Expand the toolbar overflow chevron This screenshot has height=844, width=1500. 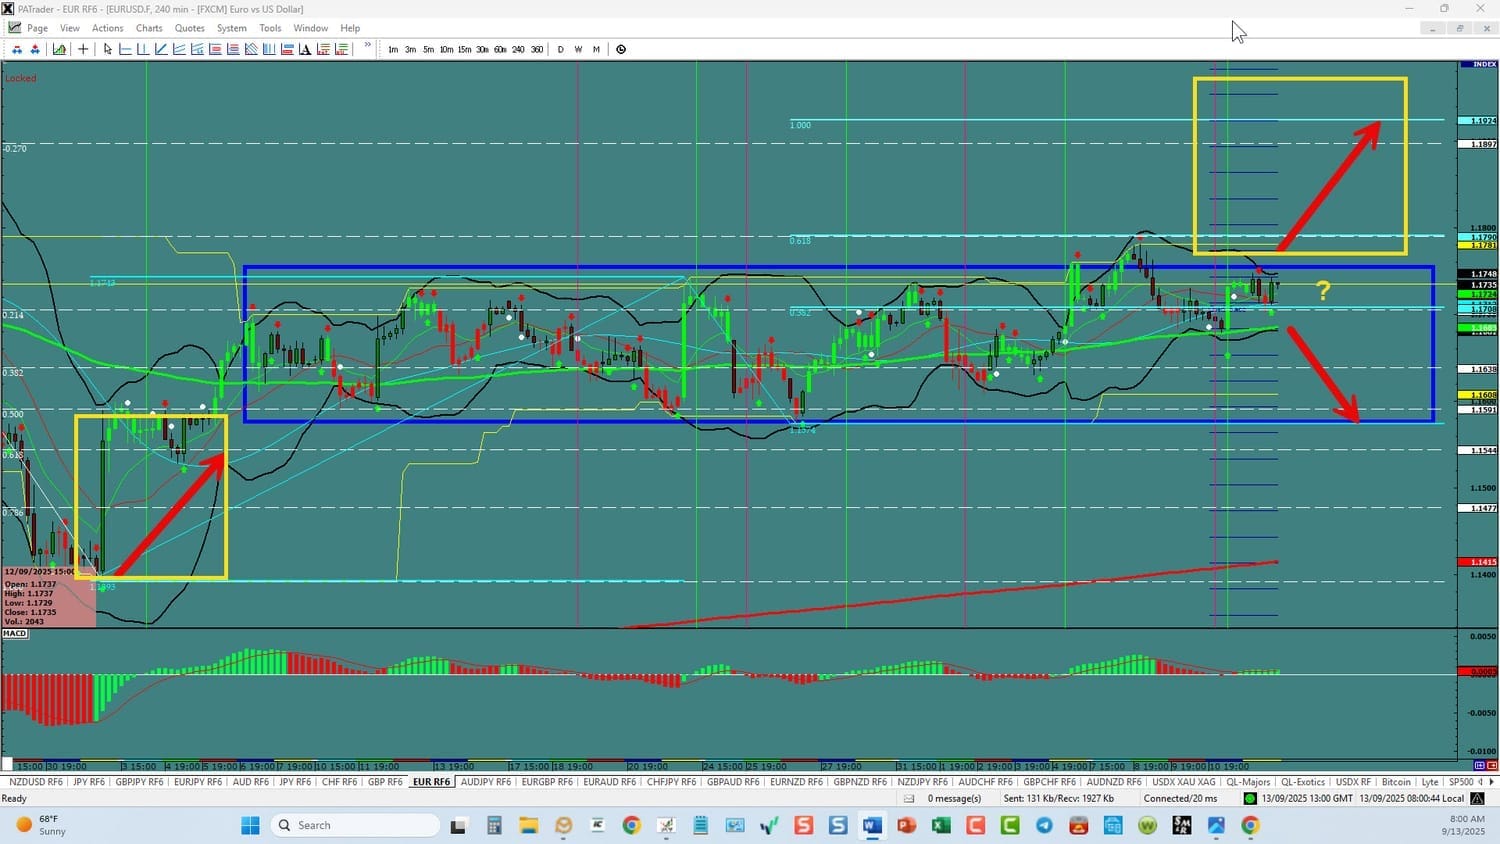point(368,46)
